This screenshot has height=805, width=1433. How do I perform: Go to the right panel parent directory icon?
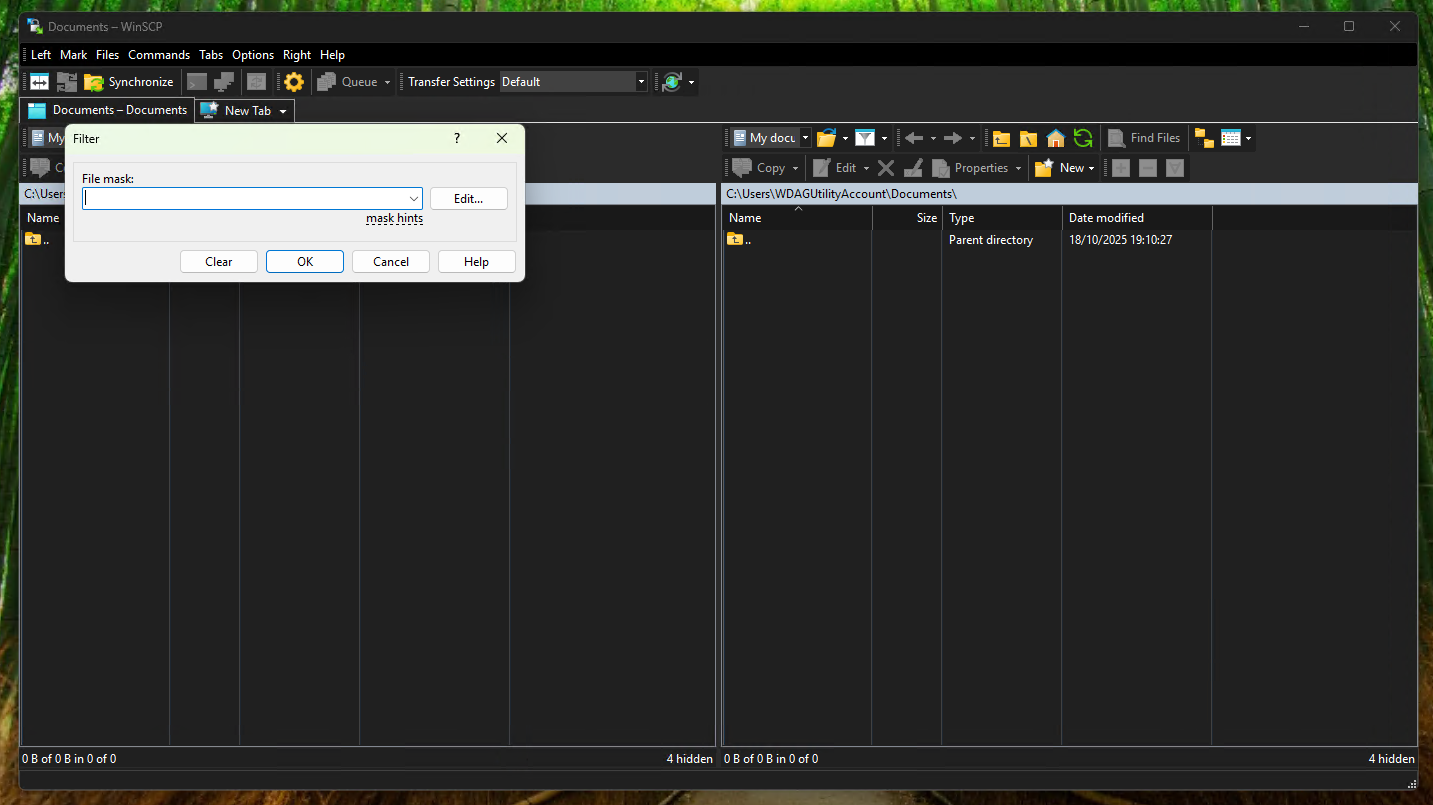1001,138
